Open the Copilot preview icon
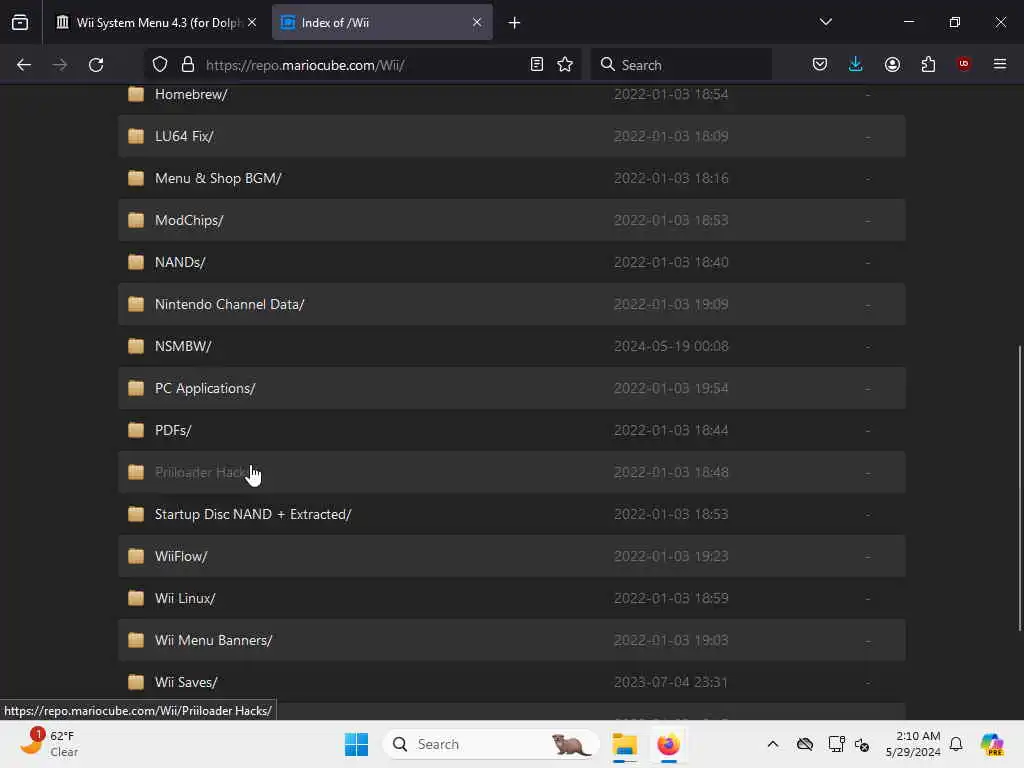Screen dimensions: 1024x768 click(991, 744)
